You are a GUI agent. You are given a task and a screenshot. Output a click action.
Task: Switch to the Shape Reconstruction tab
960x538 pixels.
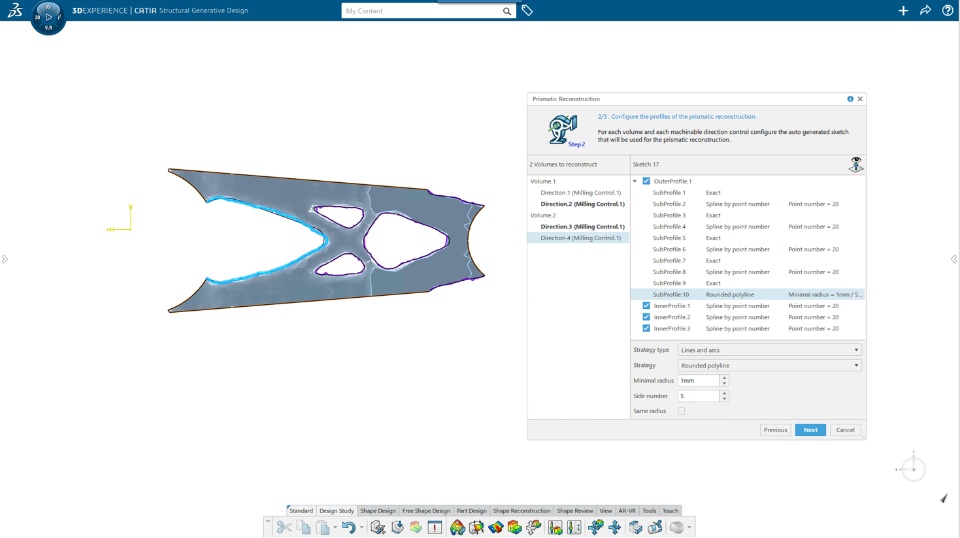[522, 510]
